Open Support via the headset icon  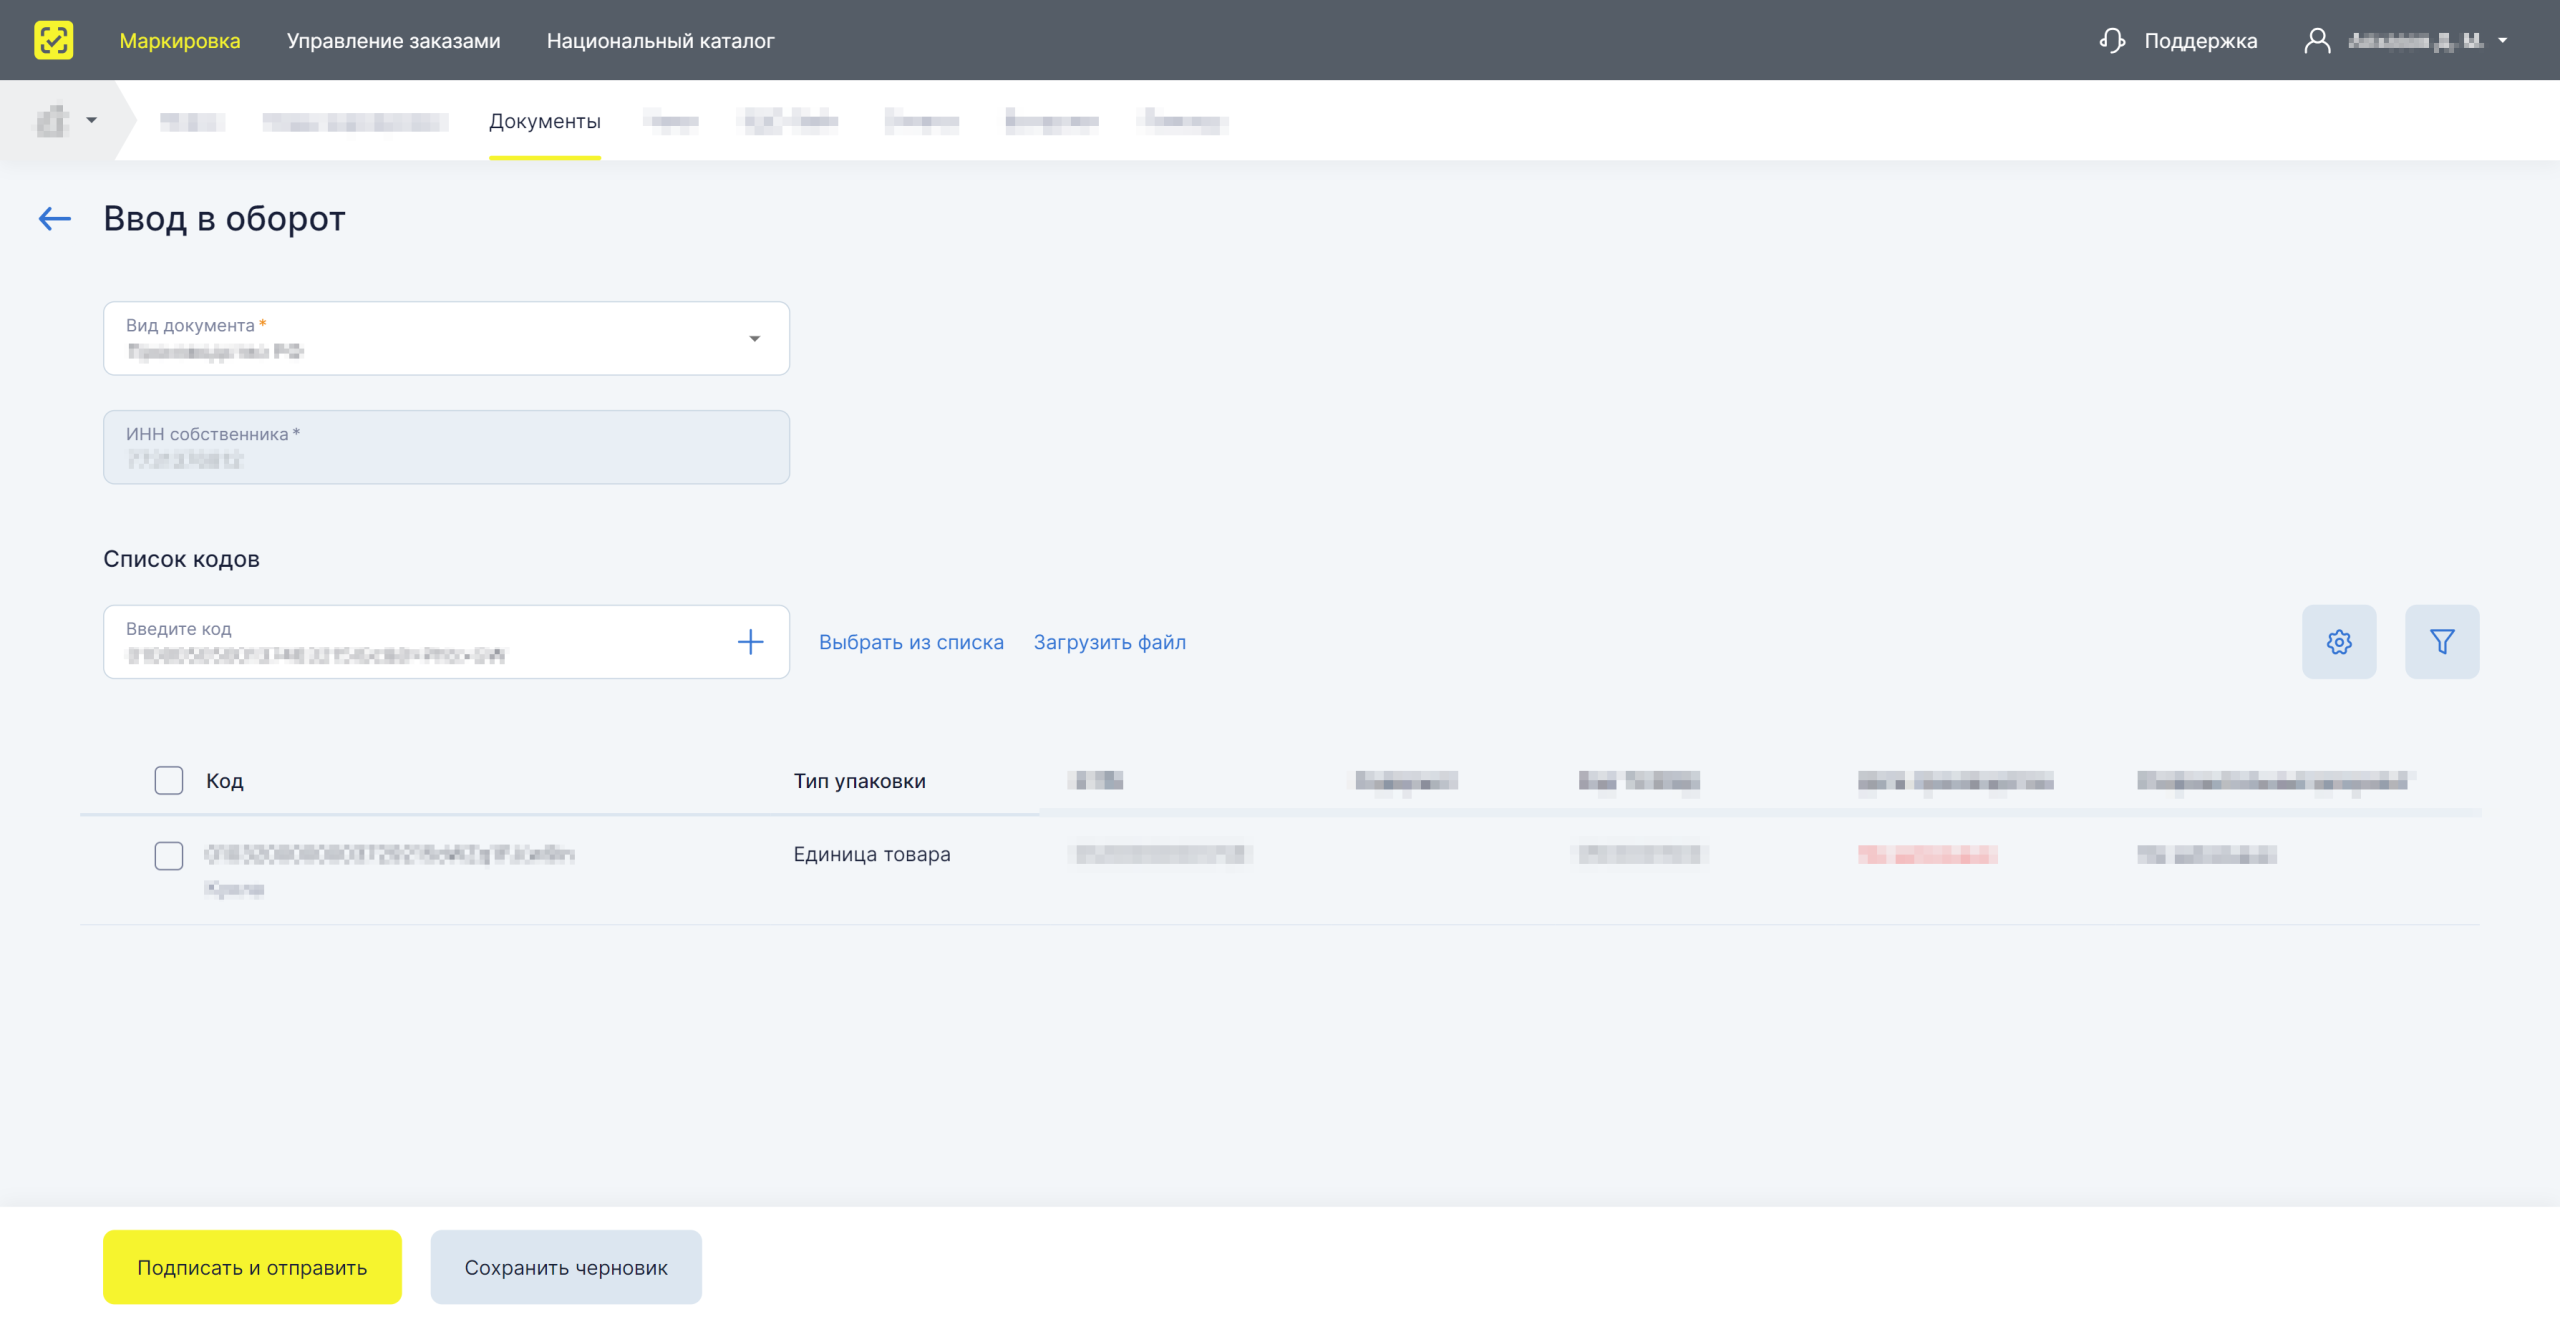(2111, 40)
